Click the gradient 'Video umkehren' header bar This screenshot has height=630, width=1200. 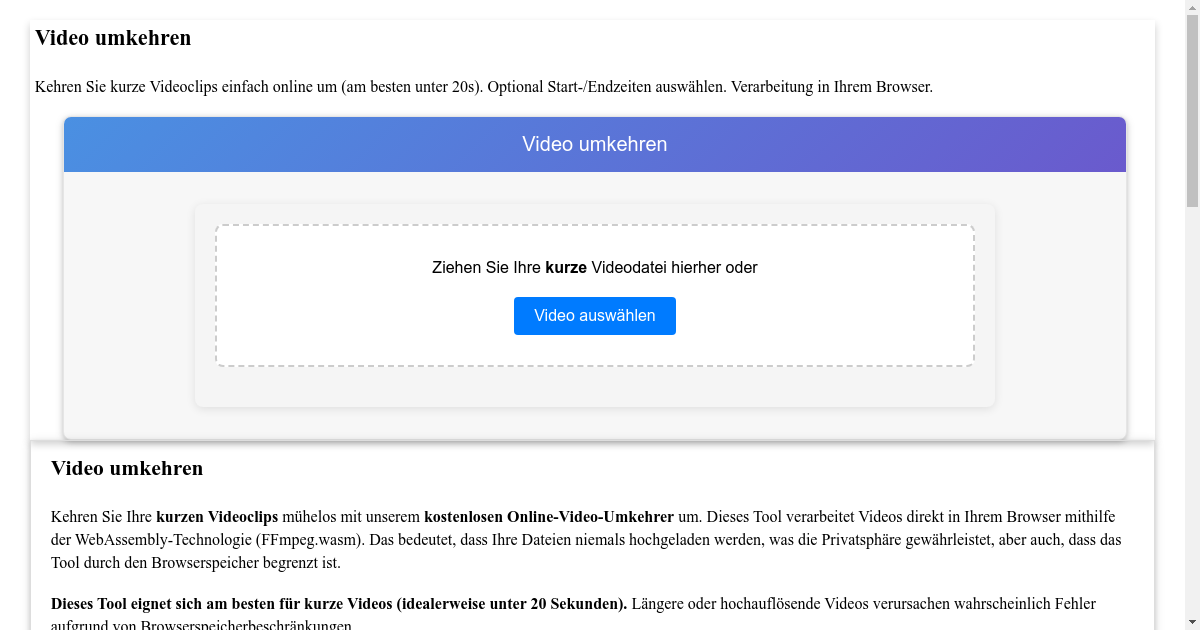point(594,144)
